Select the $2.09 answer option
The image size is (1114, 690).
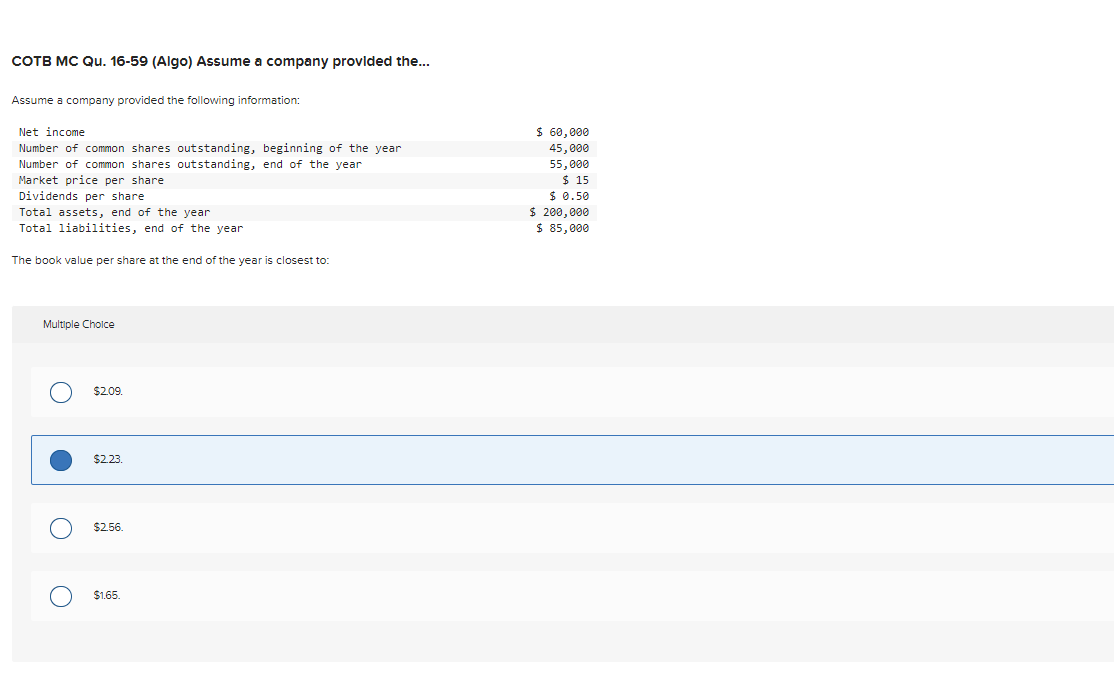pos(60,392)
